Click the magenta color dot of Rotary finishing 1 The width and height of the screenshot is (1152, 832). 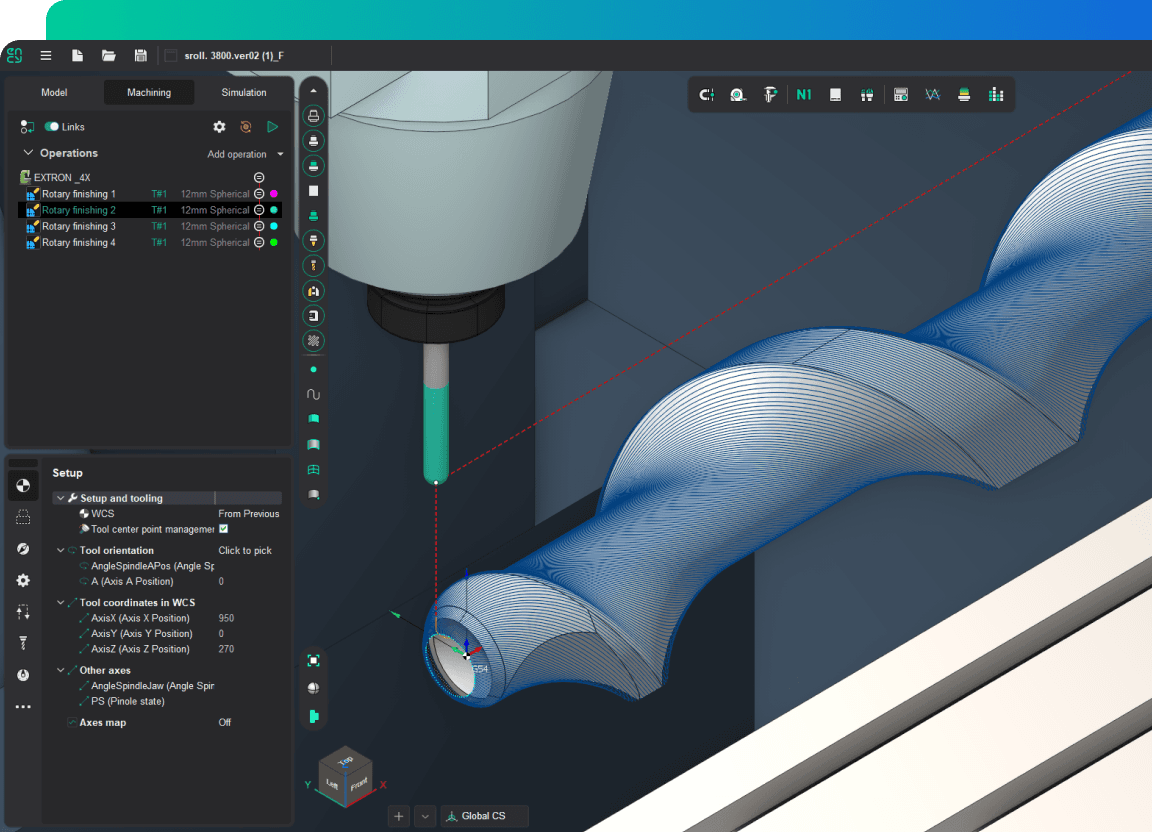click(x=274, y=194)
